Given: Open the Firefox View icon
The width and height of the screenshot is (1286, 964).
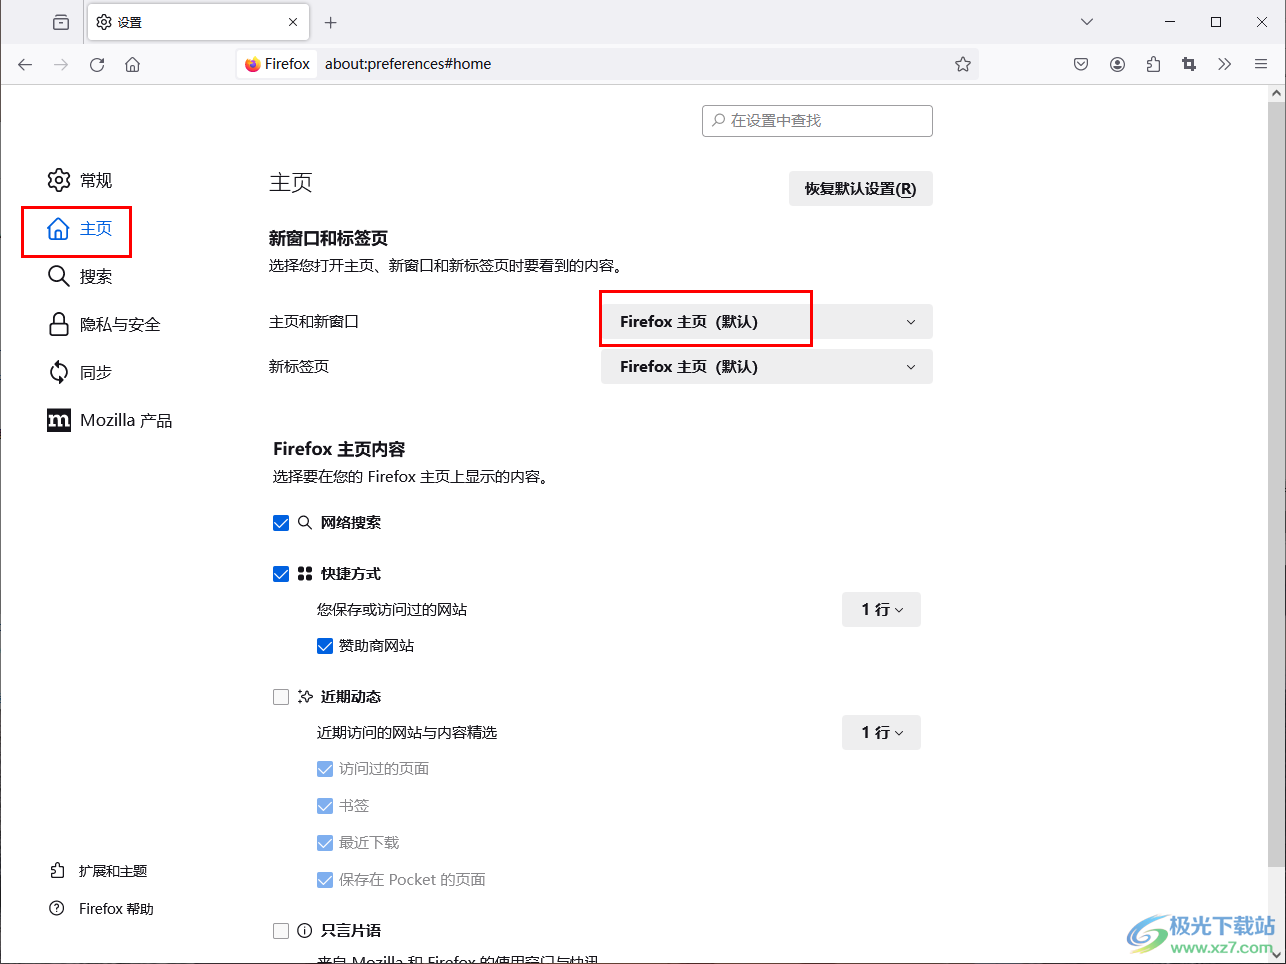Looking at the screenshot, I should 61,22.
